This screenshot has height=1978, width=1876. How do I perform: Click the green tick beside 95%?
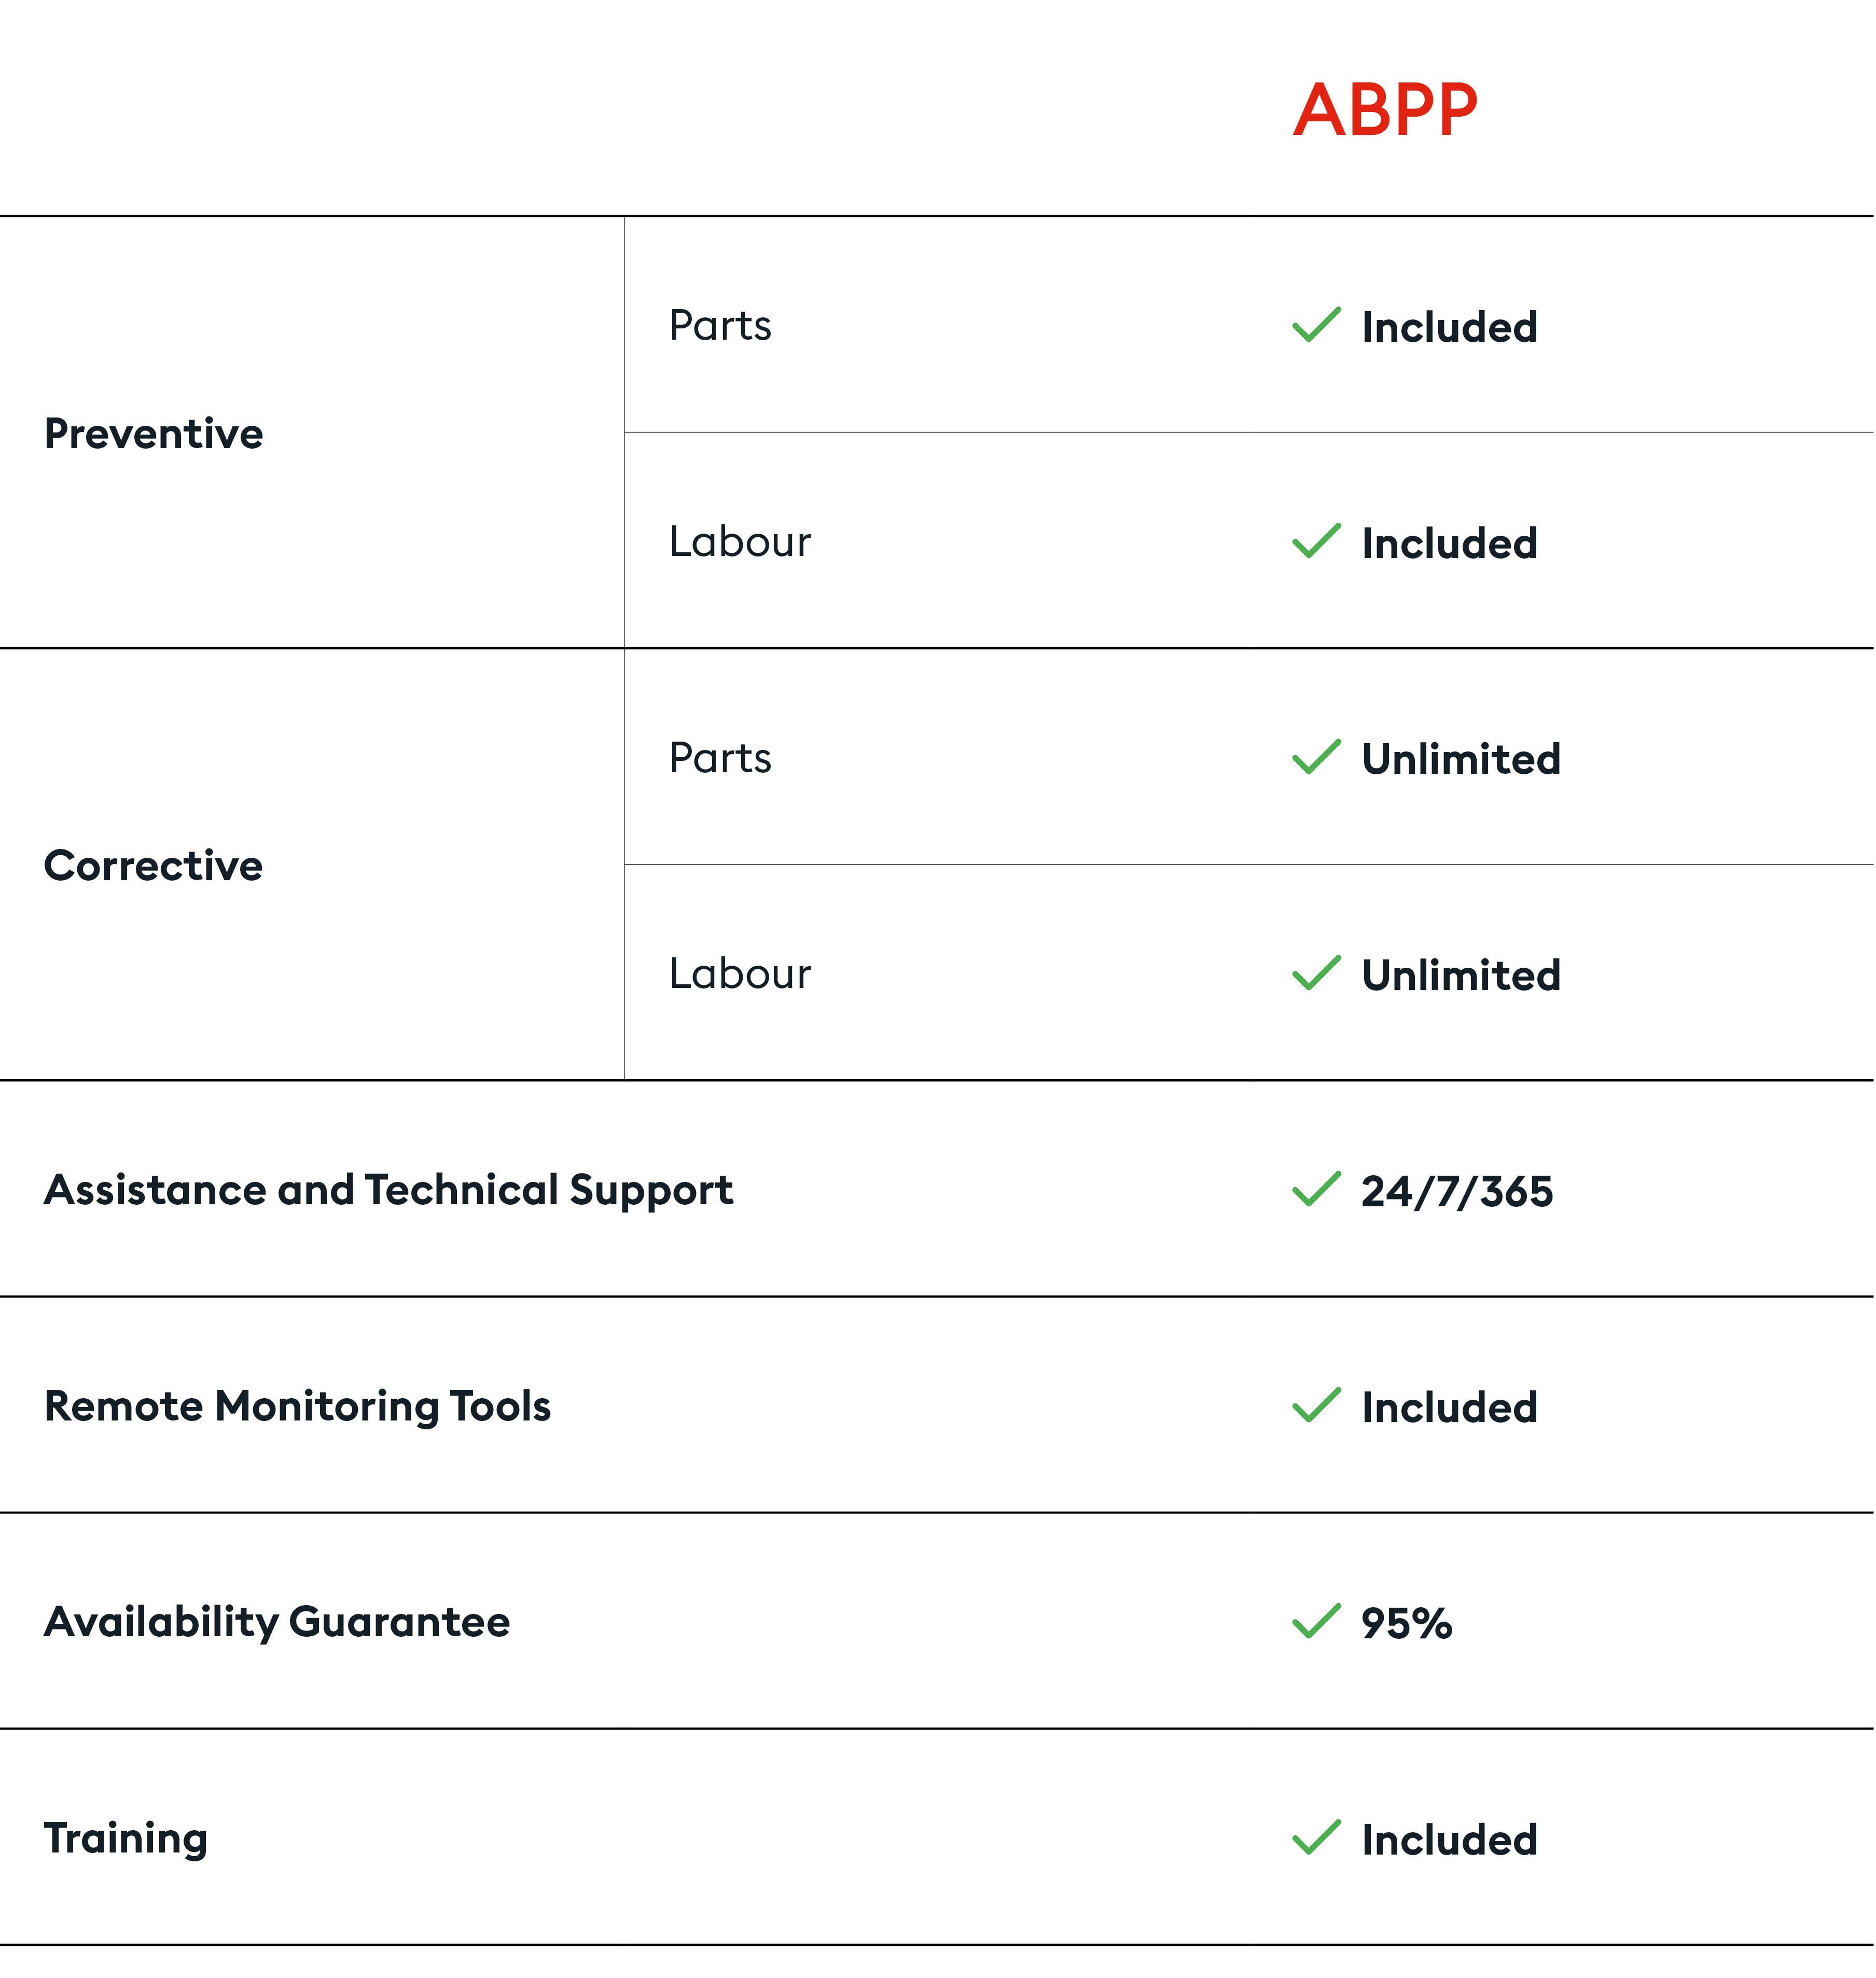1316,1621
